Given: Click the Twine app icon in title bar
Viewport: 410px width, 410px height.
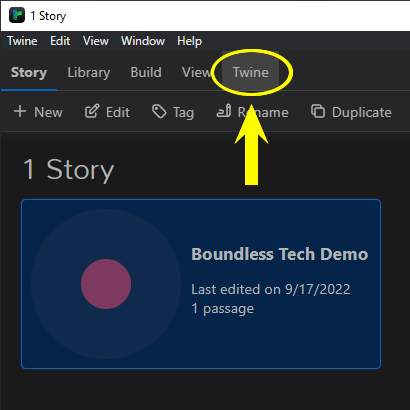Looking at the screenshot, I should tap(17, 15).
